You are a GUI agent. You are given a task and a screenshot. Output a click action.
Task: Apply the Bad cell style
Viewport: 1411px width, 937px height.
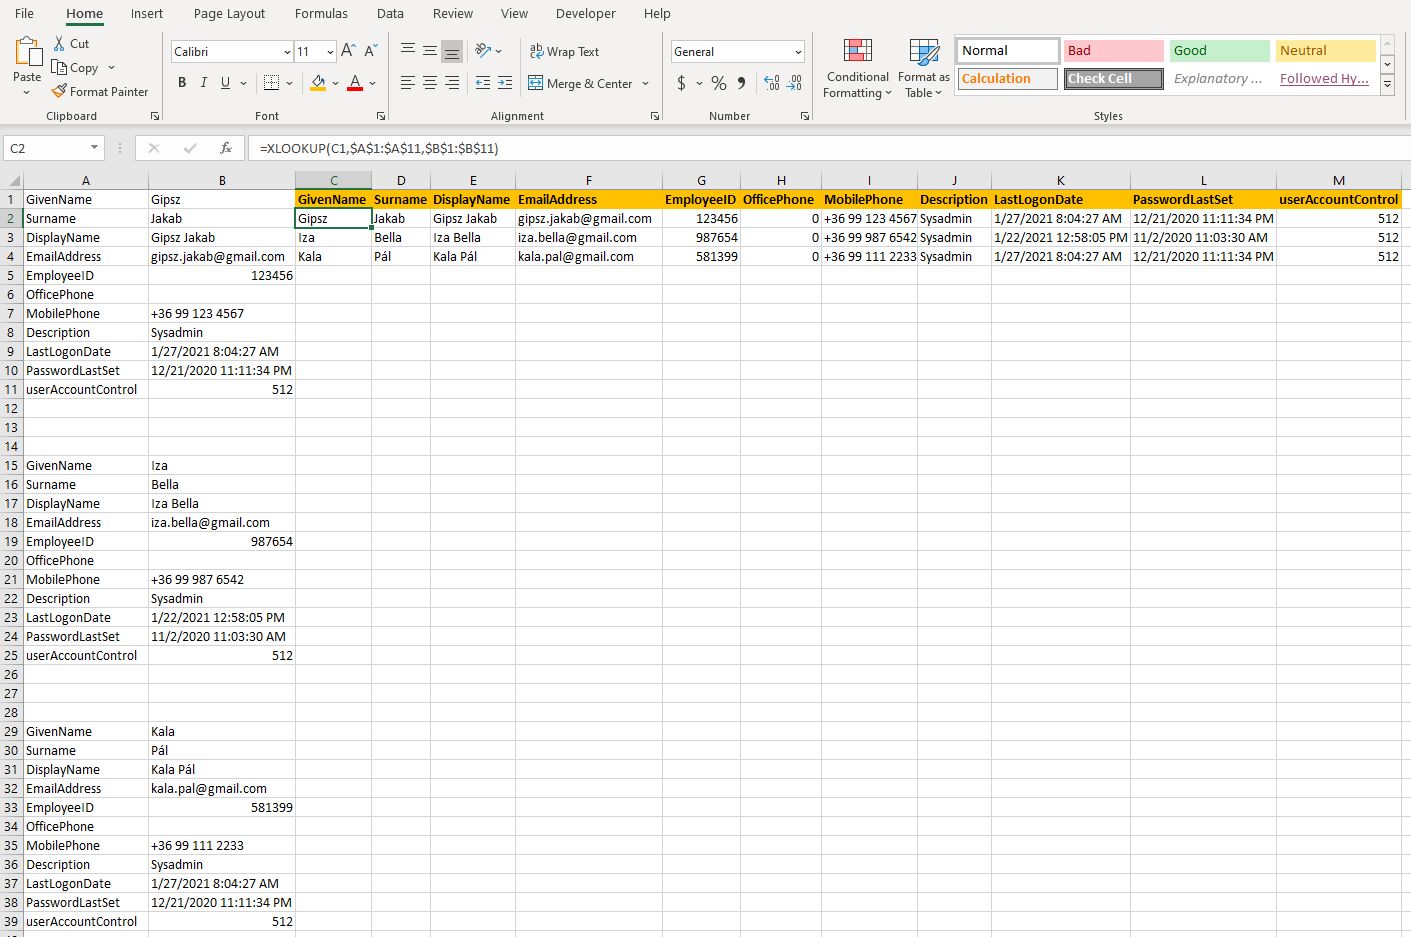point(1113,51)
